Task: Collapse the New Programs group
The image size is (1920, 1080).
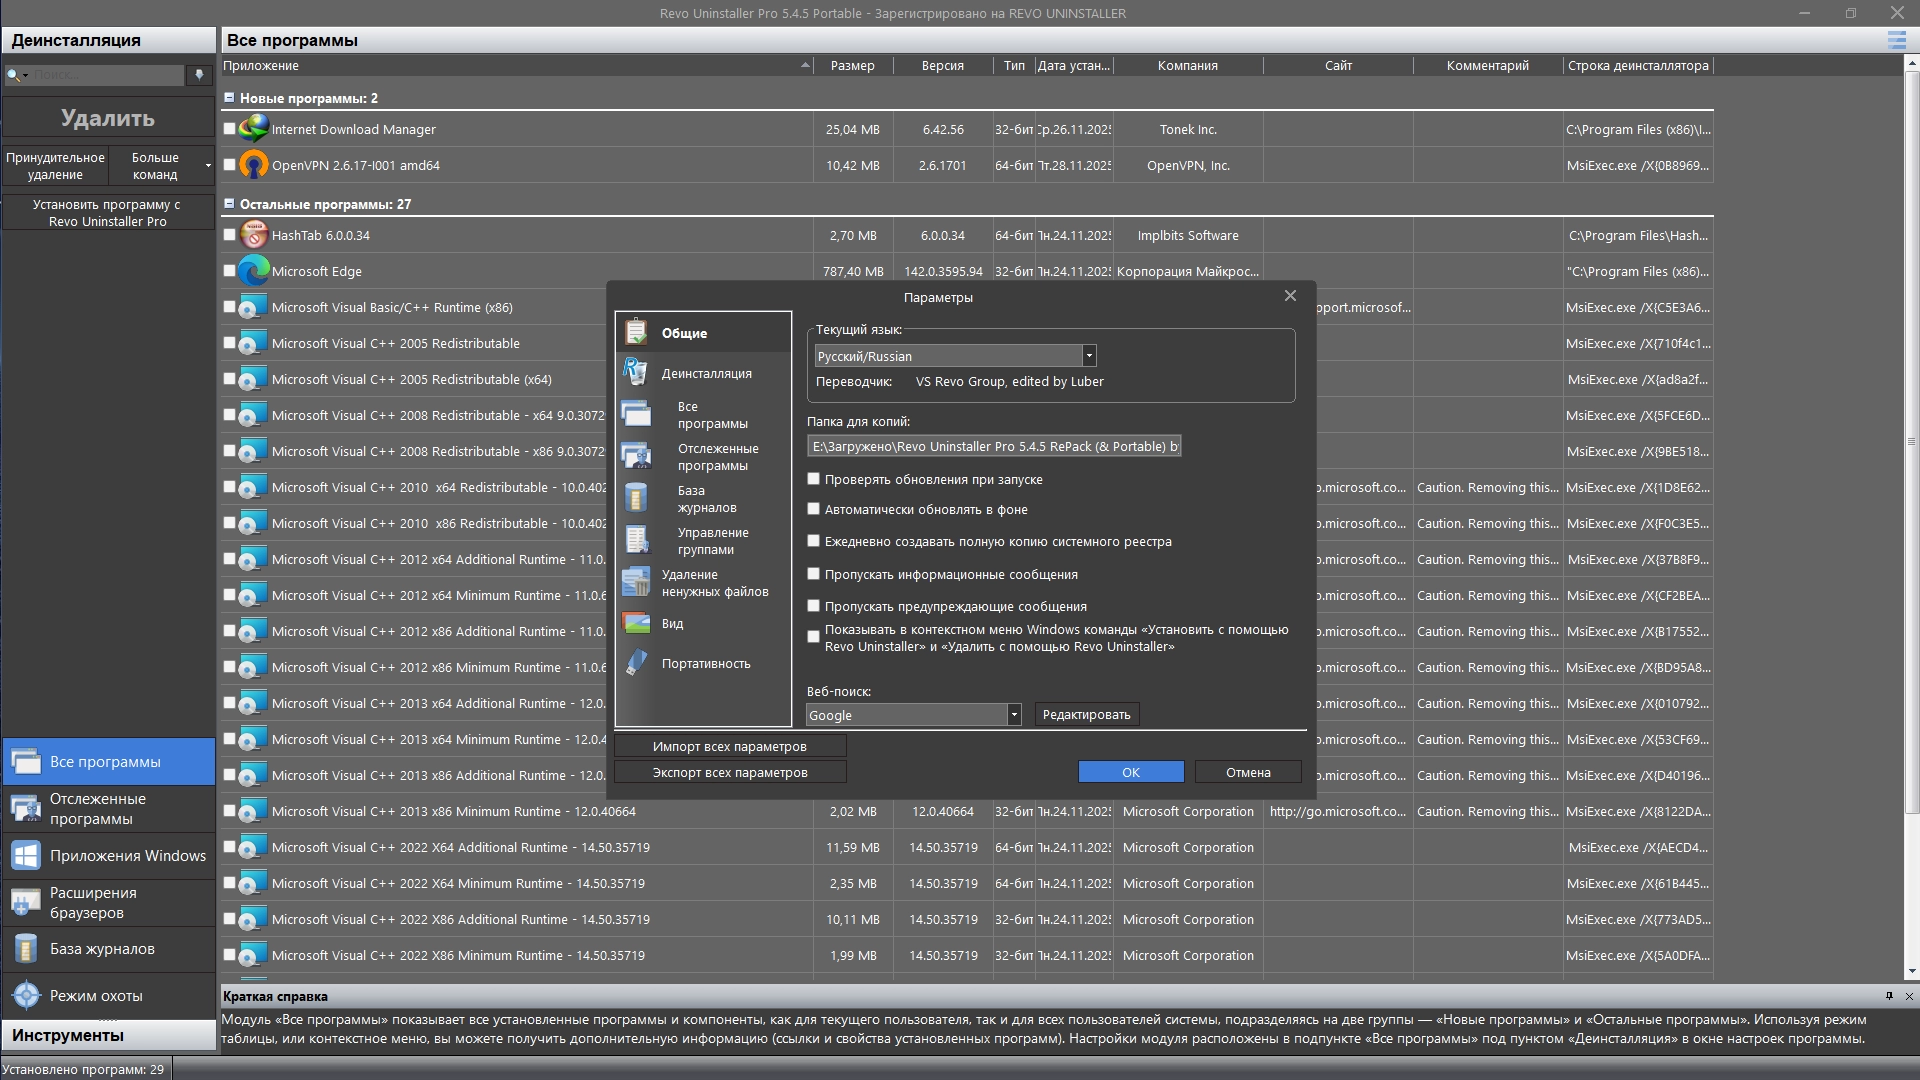Action: 229,98
